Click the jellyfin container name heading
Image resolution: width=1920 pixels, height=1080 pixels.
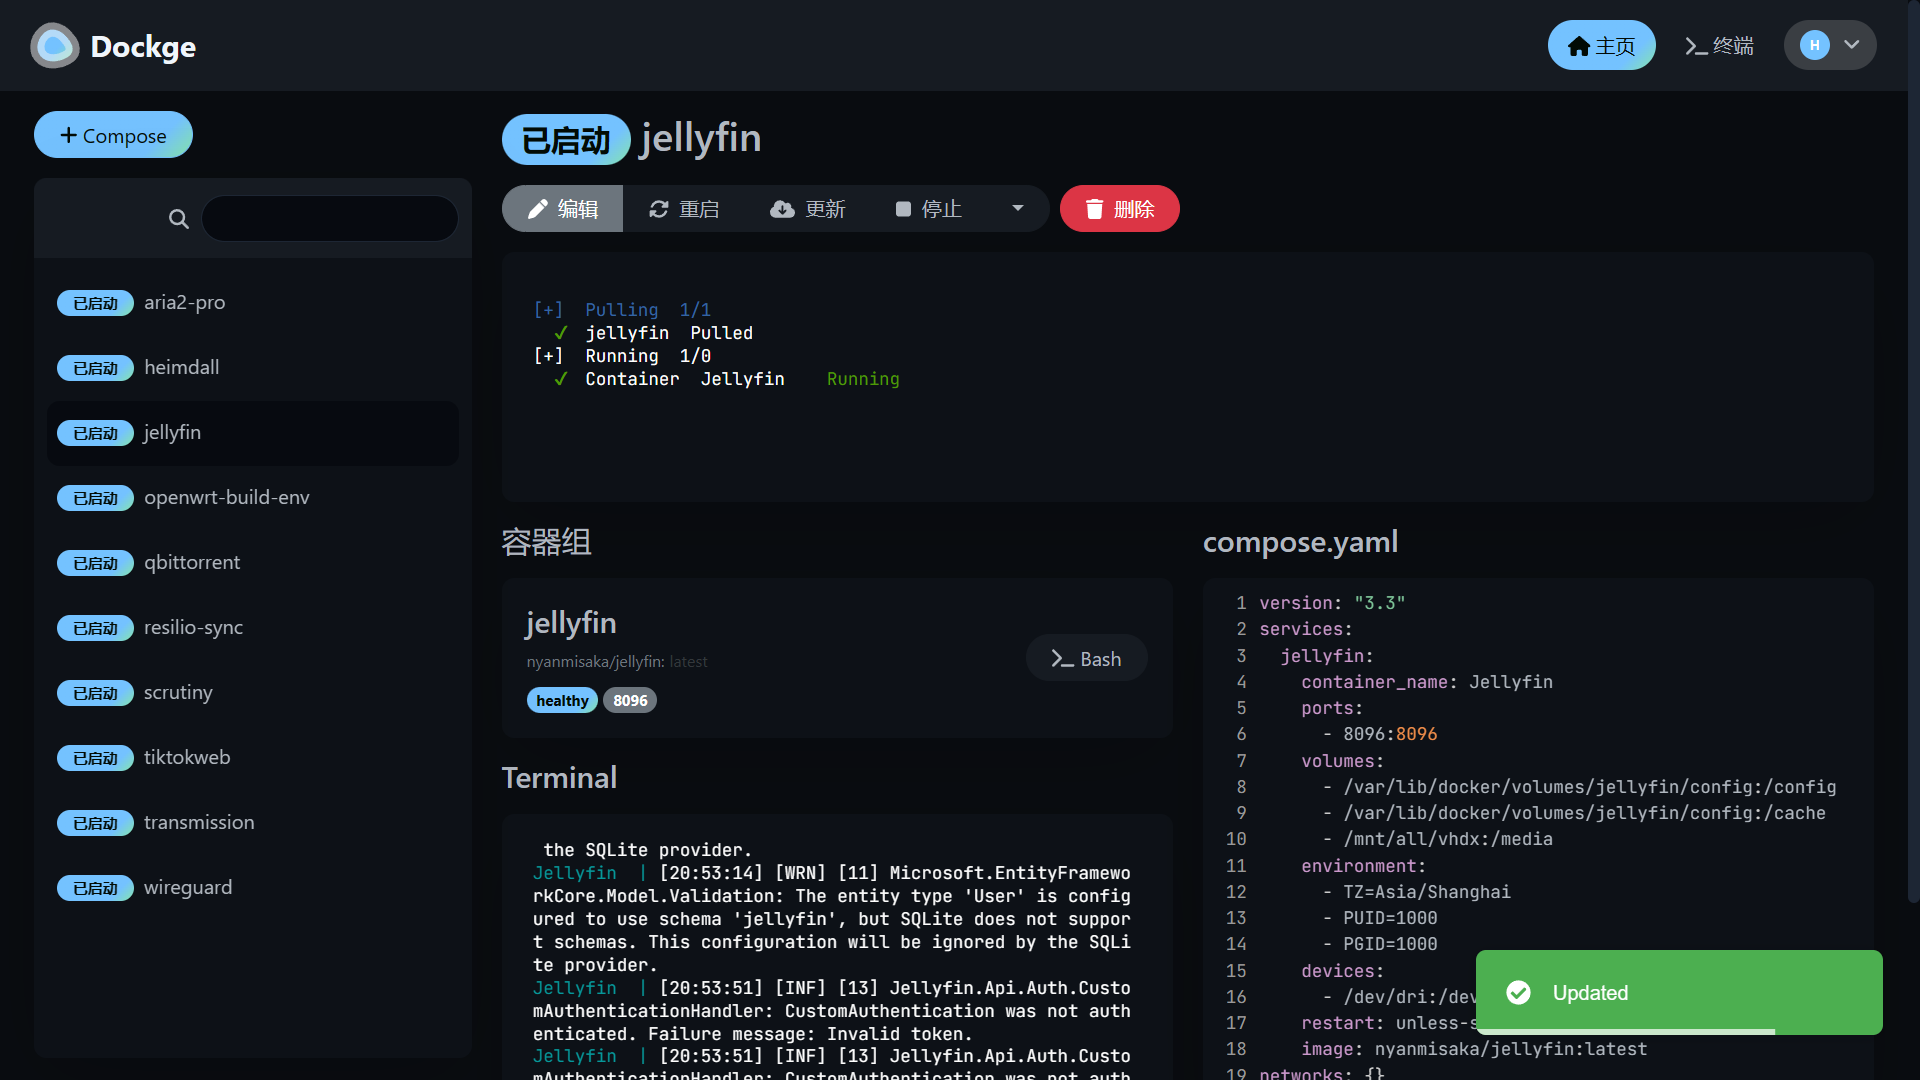click(571, 623)
